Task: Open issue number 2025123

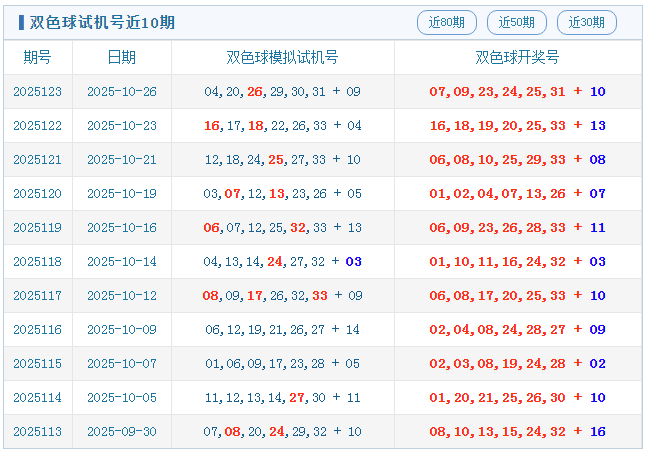Action: point(37,92)
